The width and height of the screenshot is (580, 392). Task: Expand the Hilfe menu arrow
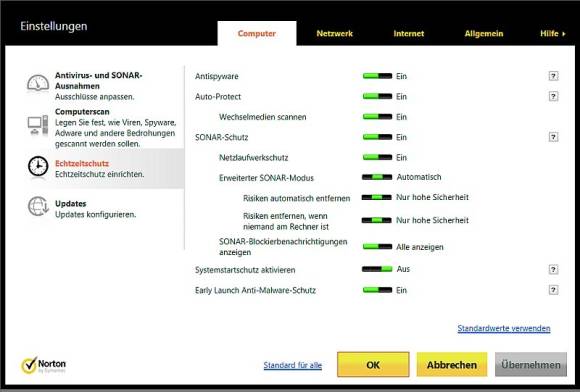pyautogui.click(x=564, y=34)
